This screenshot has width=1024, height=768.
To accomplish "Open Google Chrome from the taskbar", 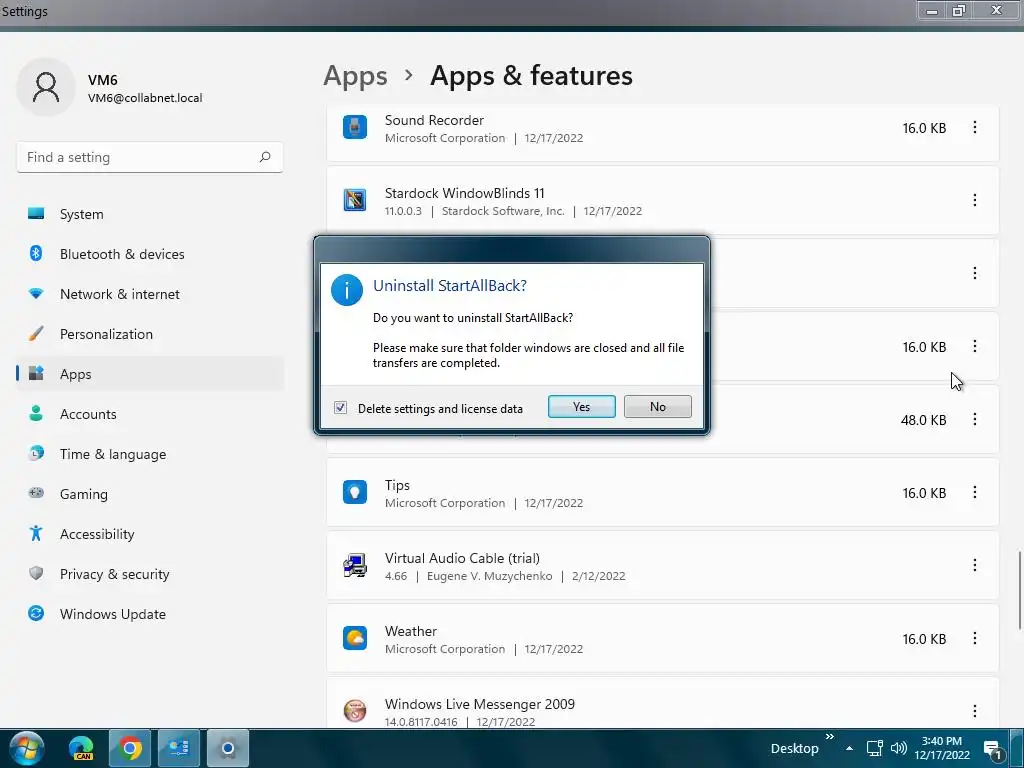I will (130, 748).
